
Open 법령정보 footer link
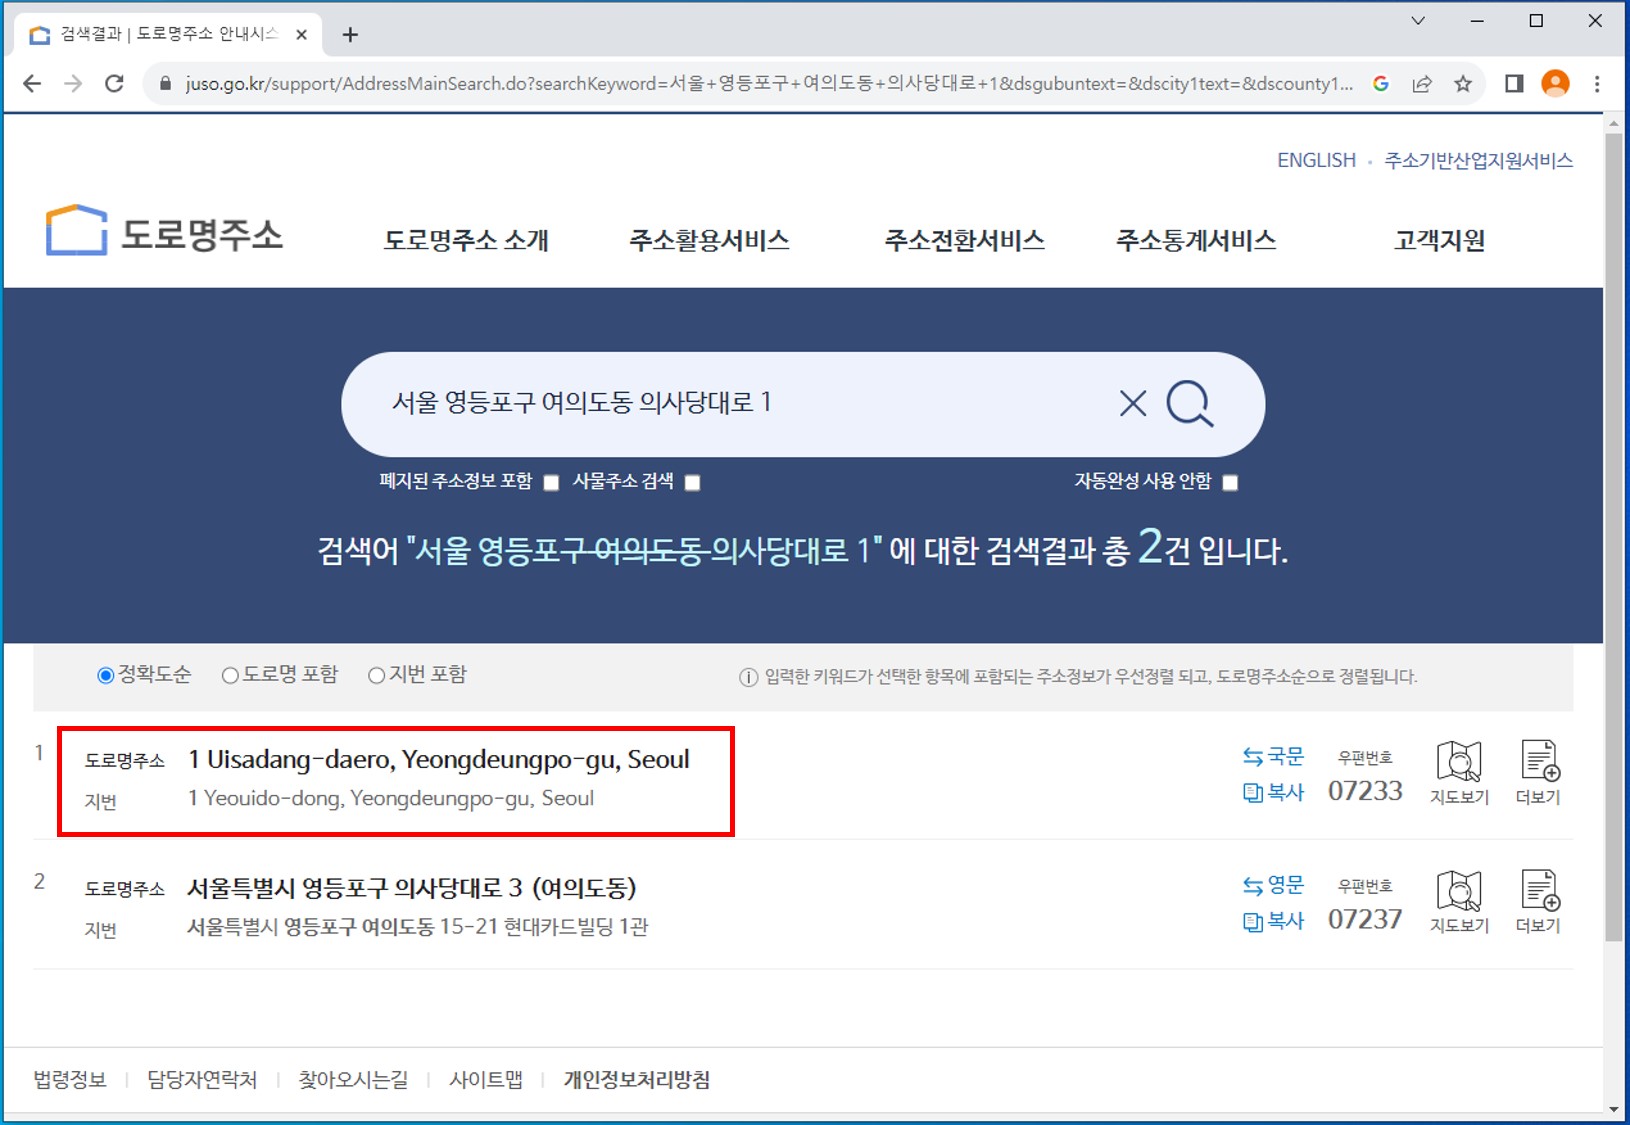point(69,1080)
